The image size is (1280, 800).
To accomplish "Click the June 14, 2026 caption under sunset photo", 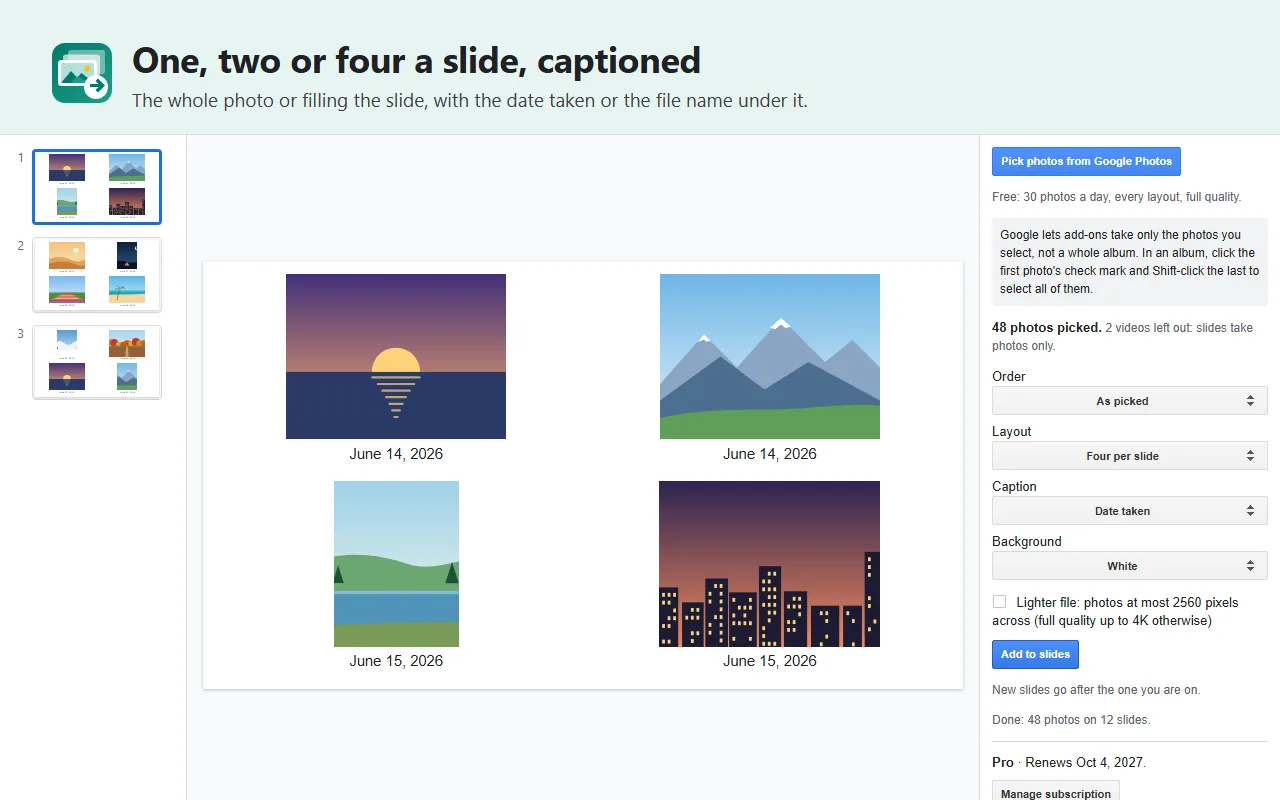I will point(396,454).
